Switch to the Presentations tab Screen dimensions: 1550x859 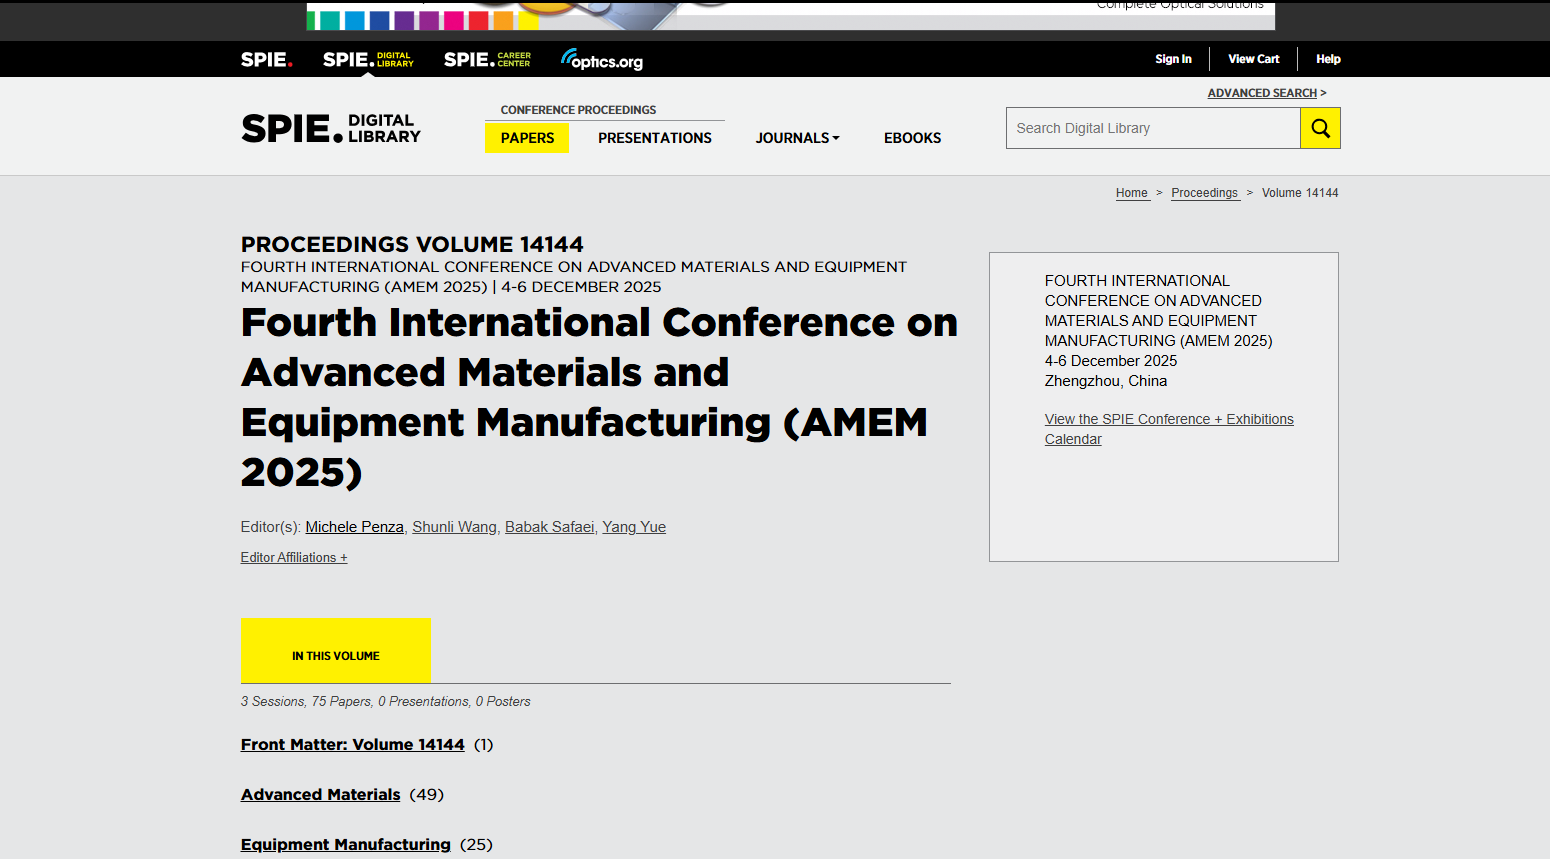click(x=655, y=138)
